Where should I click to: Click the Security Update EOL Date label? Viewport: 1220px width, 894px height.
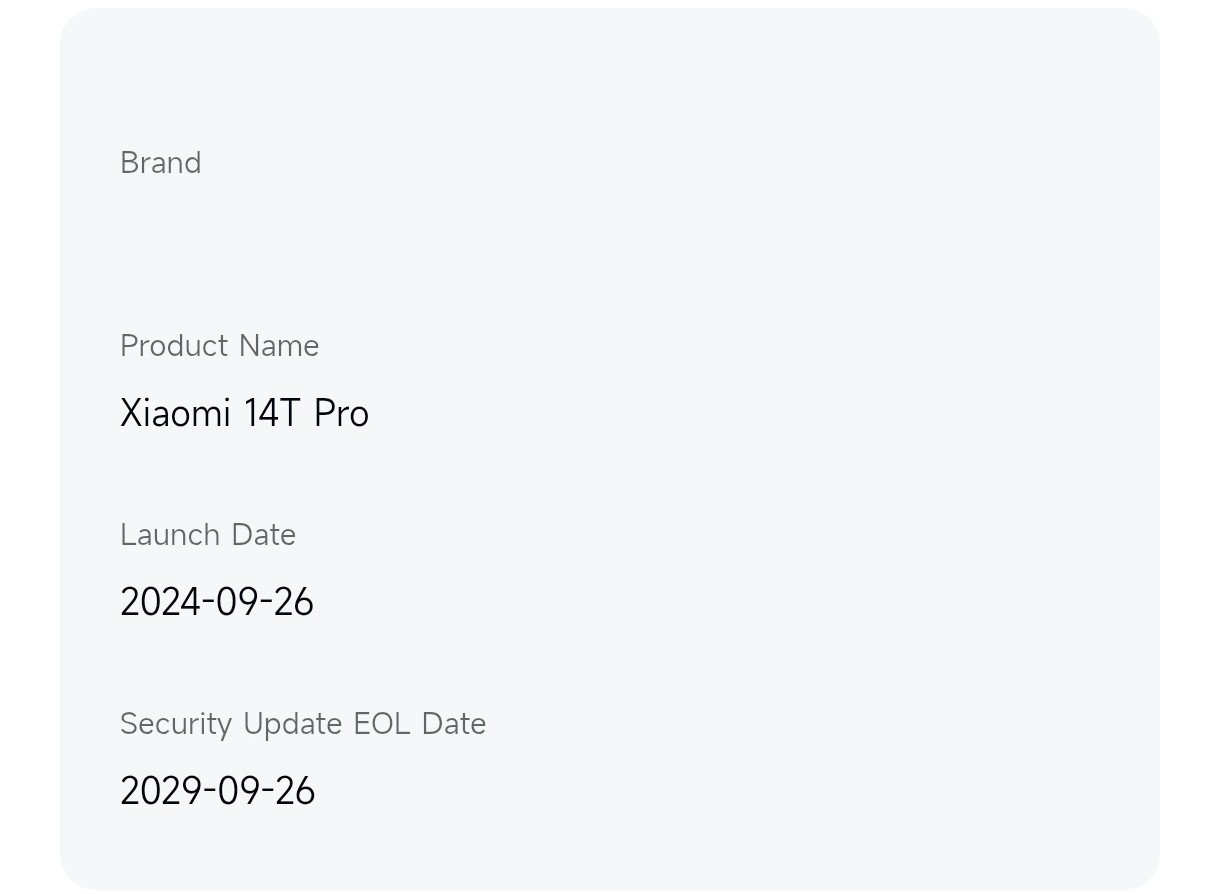302,724
